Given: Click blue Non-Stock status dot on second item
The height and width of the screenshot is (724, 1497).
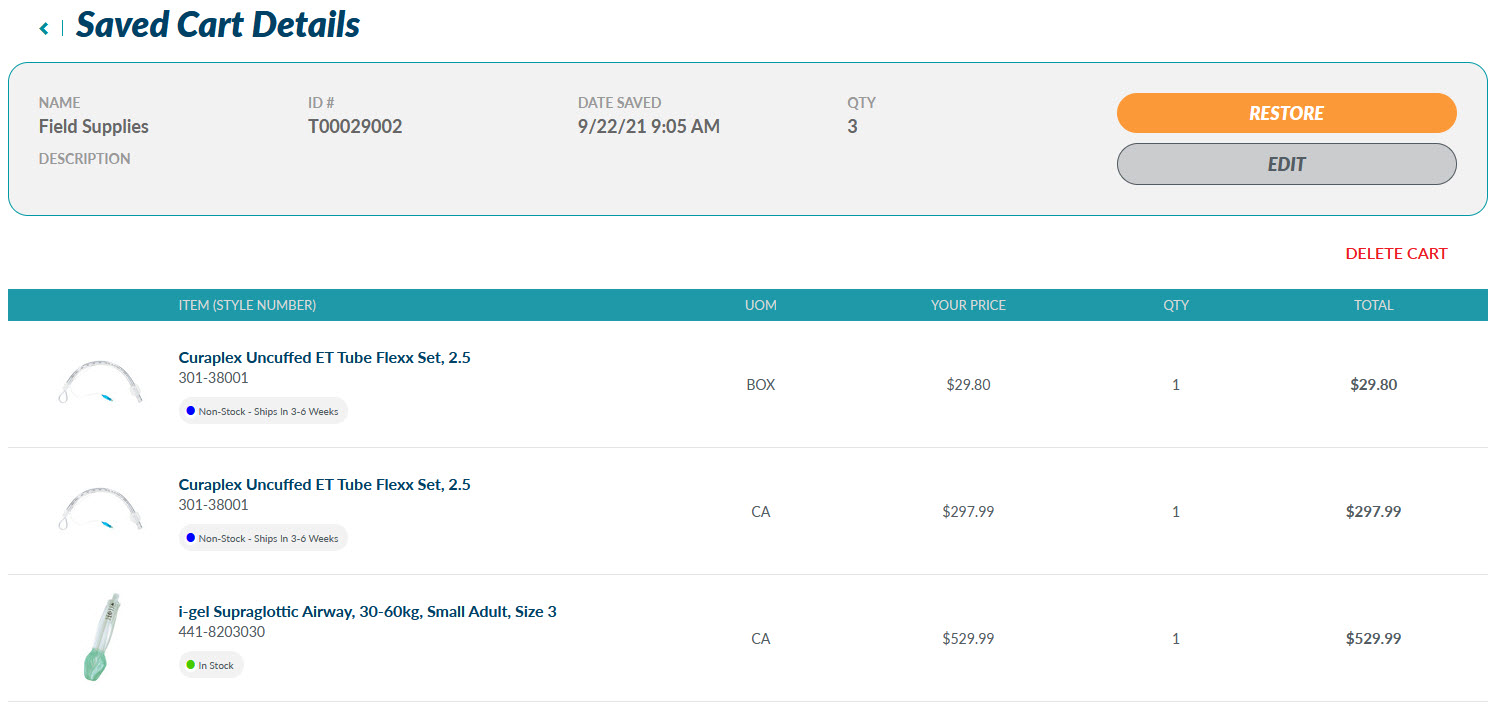Looking at the screenshot, I should tap(190, 538).
